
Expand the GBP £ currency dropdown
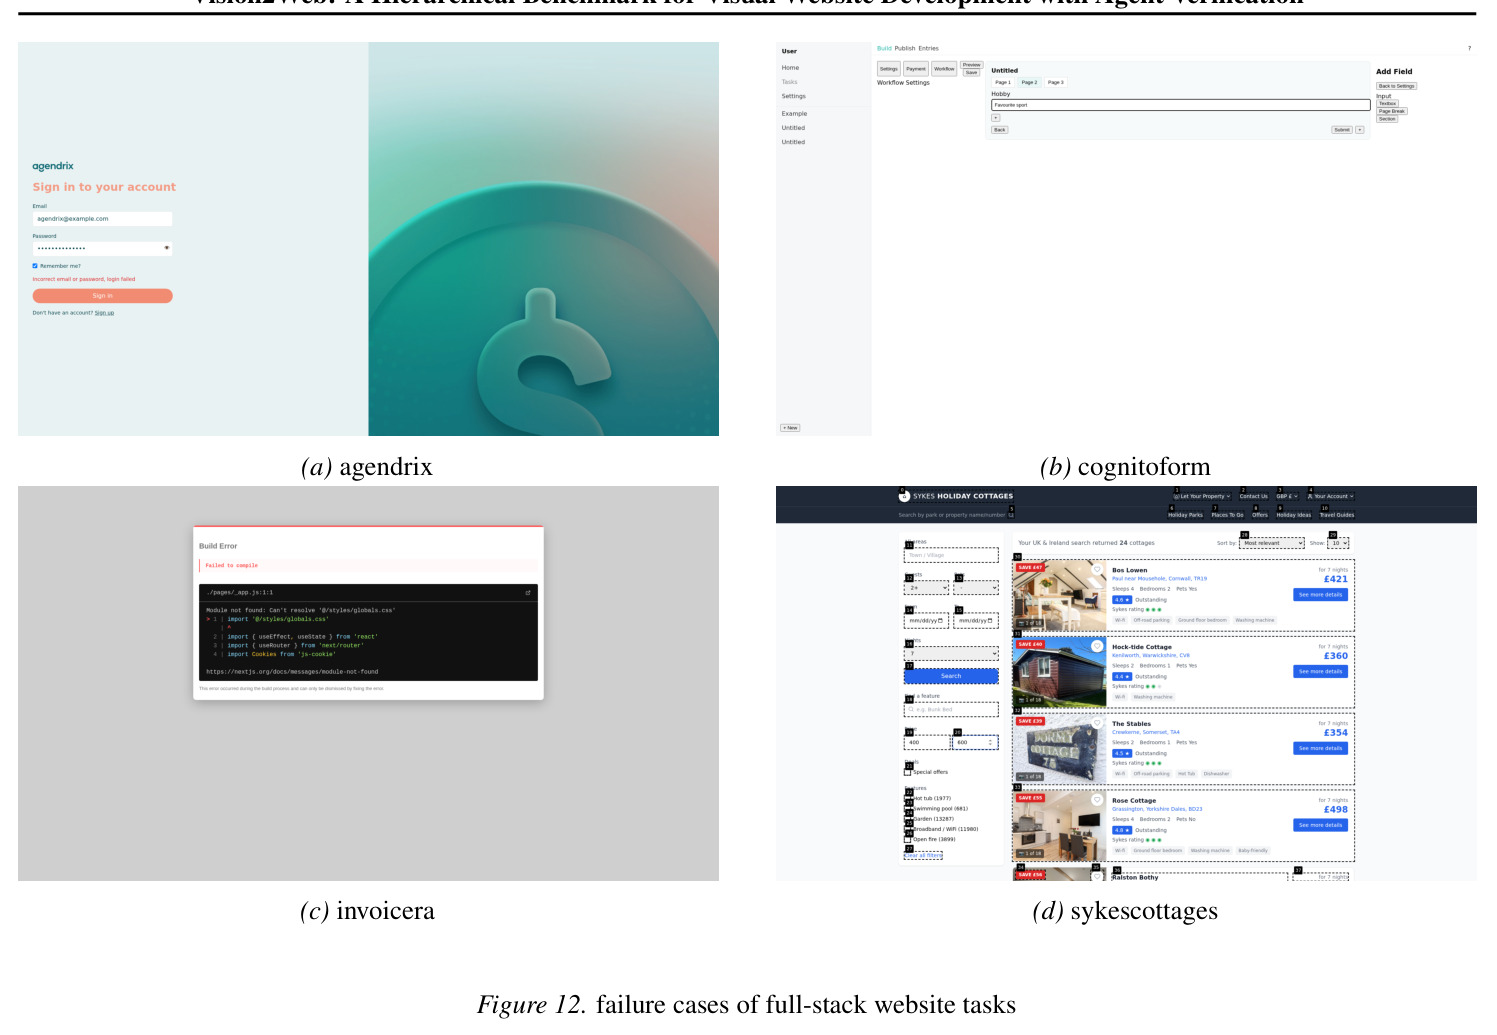coord(1287,496)
